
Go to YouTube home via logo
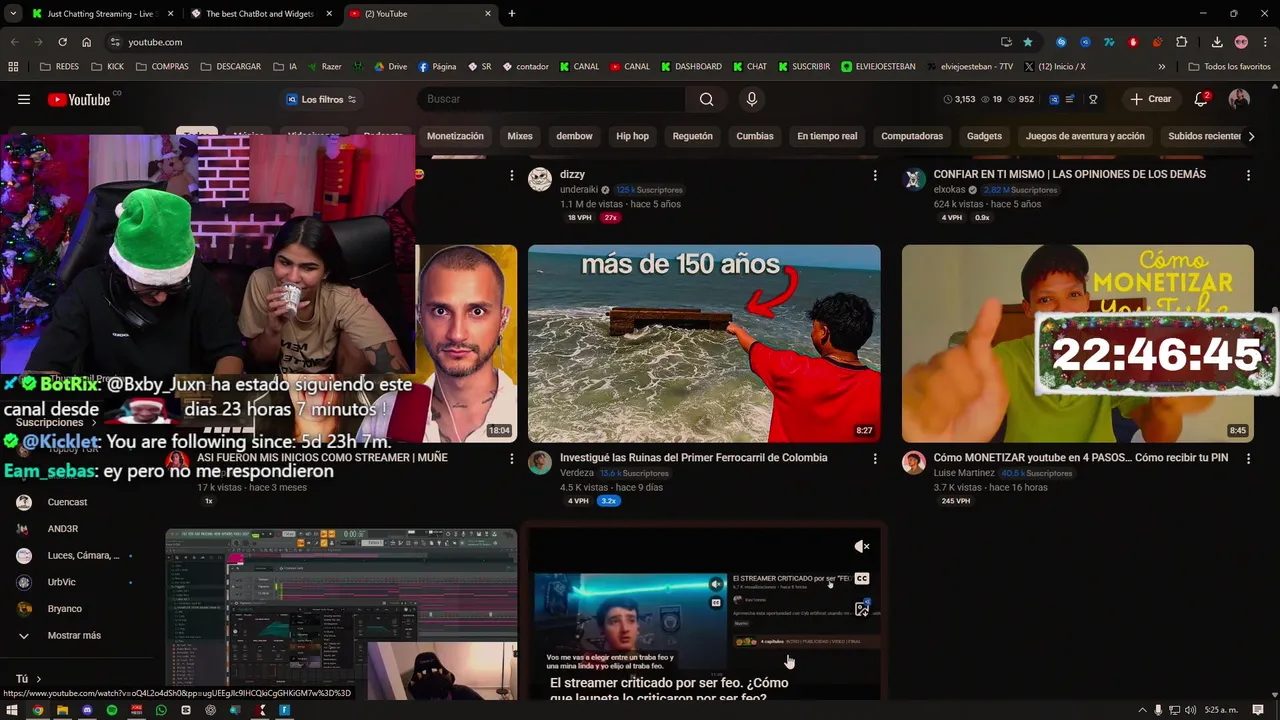[x=79, y=99]
